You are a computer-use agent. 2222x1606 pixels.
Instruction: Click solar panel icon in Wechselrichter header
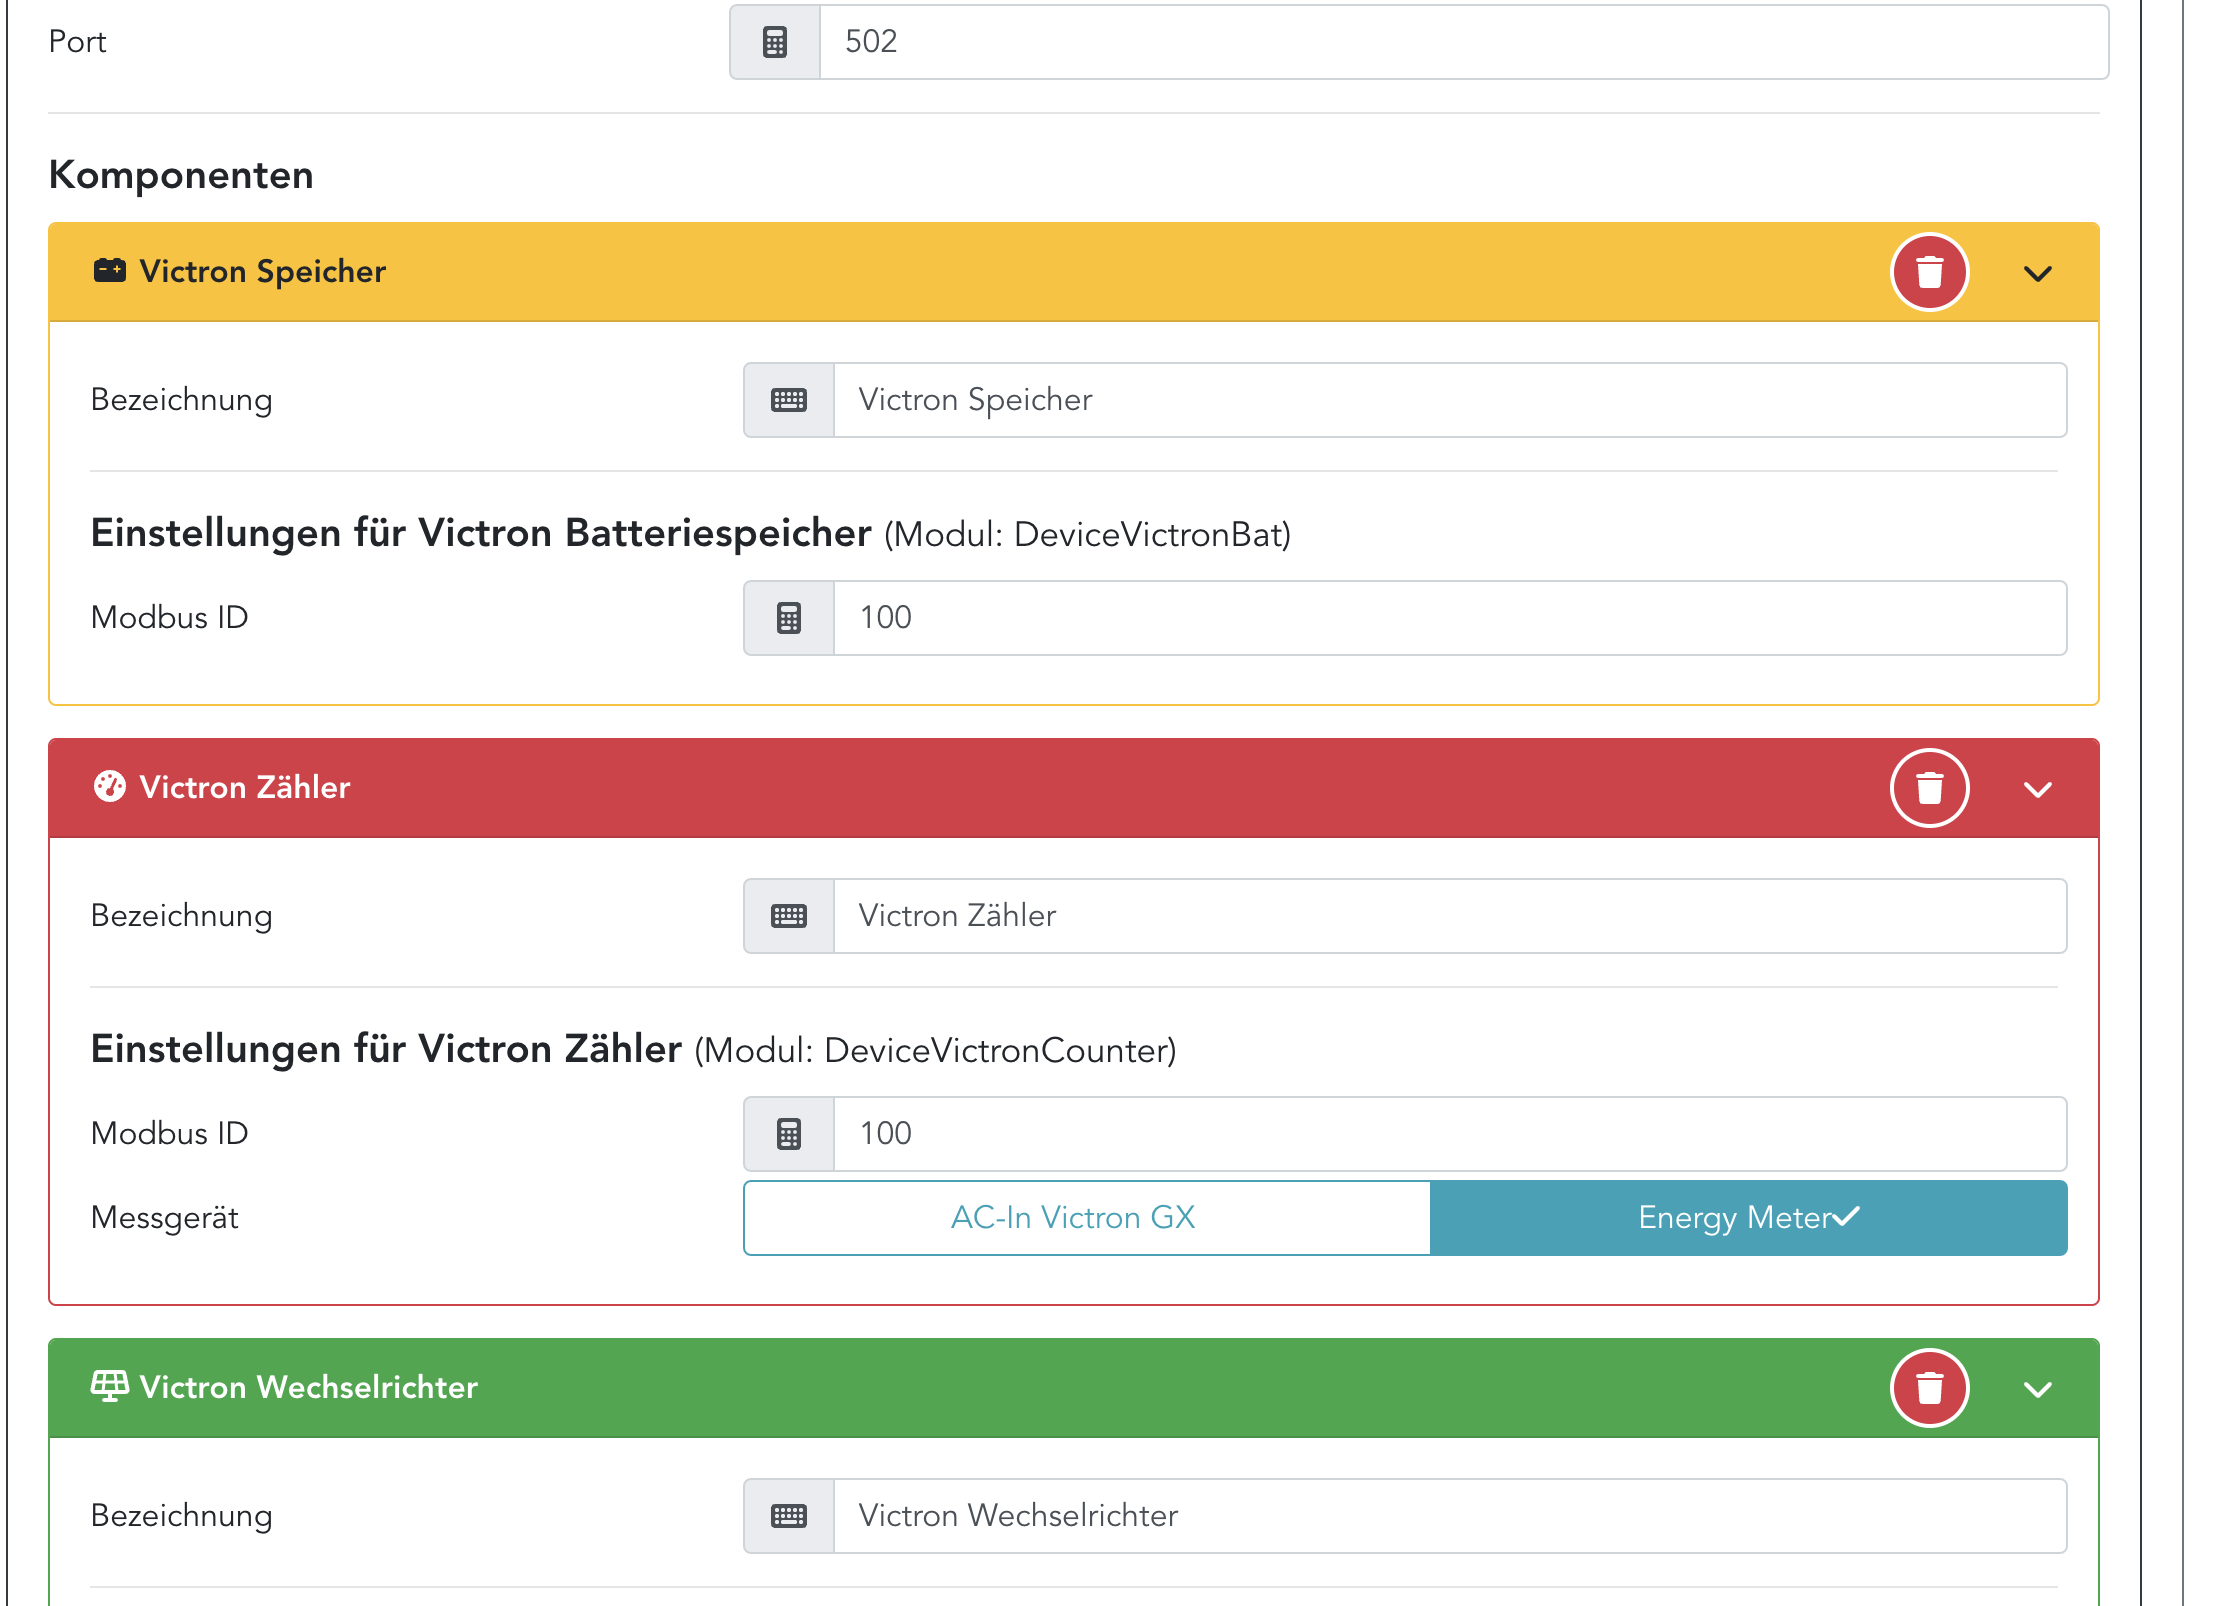tap(110, 1386)
